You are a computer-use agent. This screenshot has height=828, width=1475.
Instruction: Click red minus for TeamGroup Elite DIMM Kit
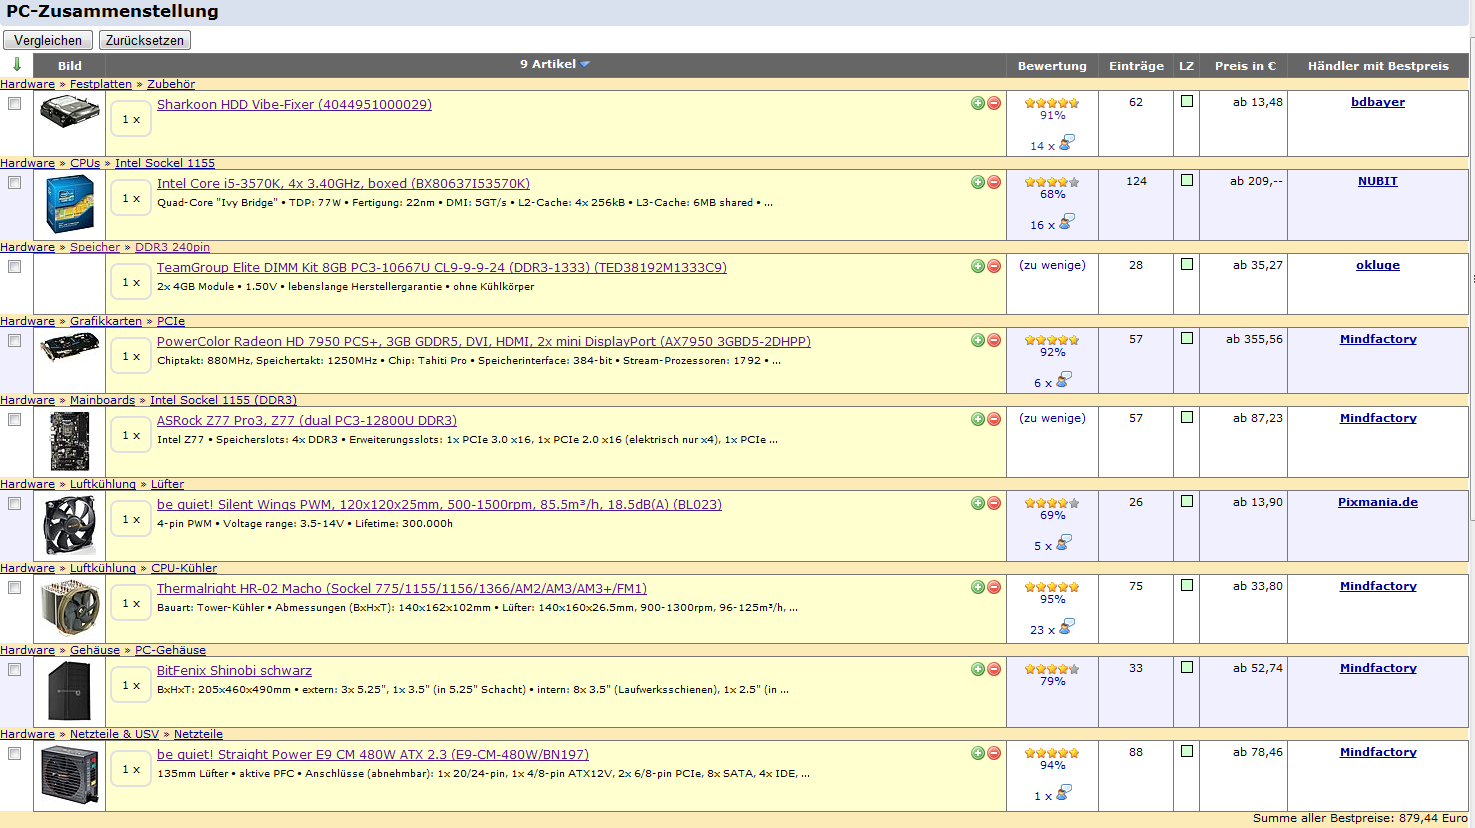click(994, 266)
